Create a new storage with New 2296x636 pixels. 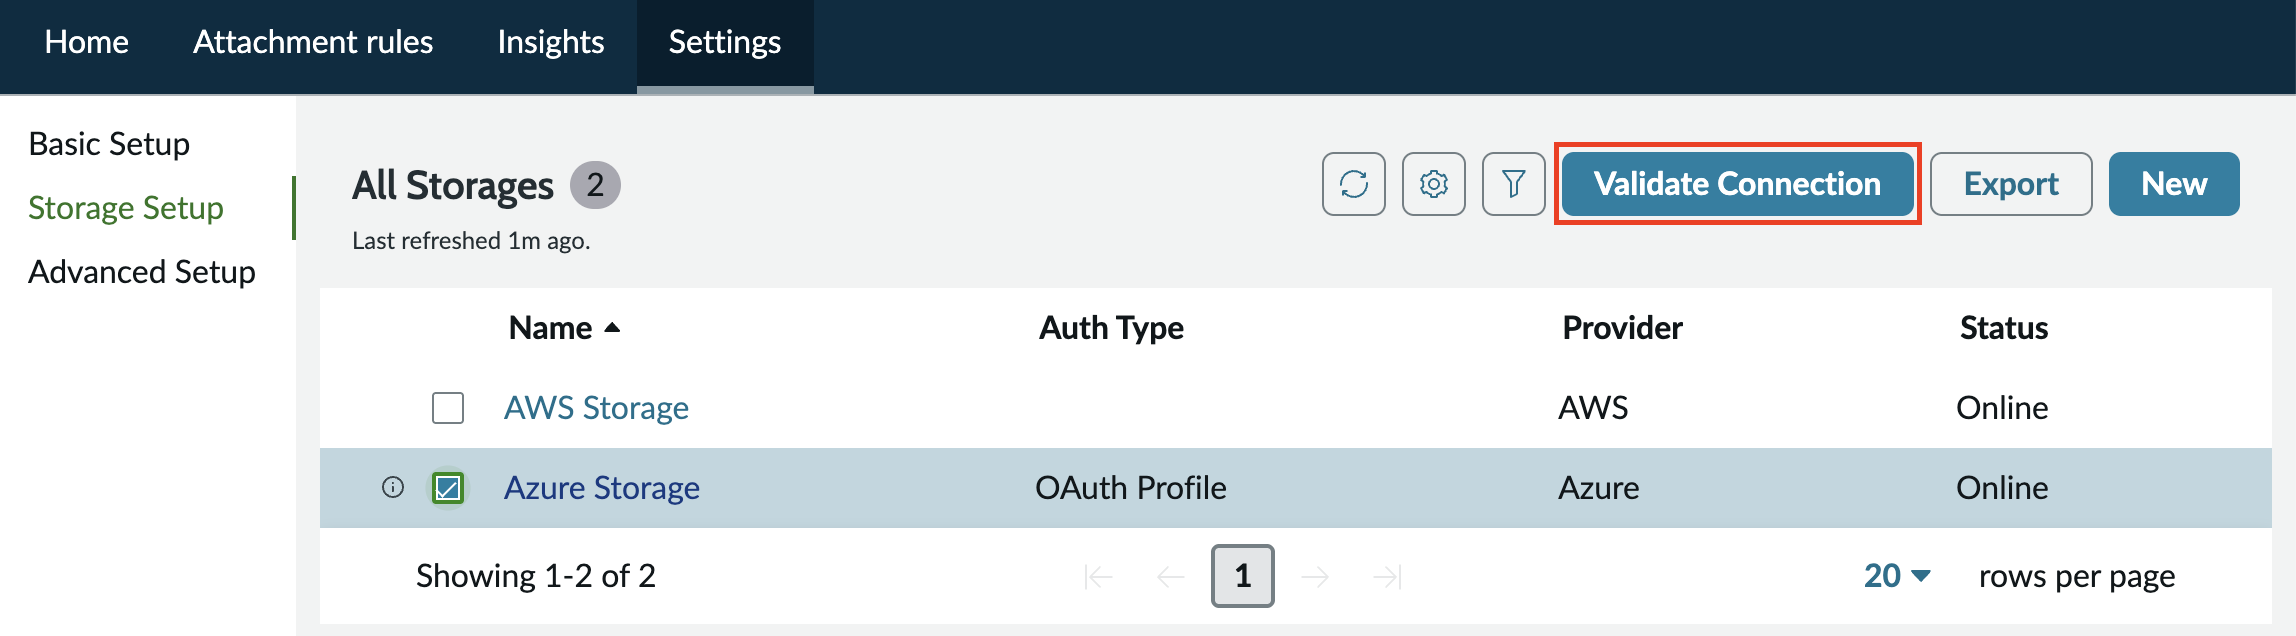pyautogui.click(x=2174, y=184)
